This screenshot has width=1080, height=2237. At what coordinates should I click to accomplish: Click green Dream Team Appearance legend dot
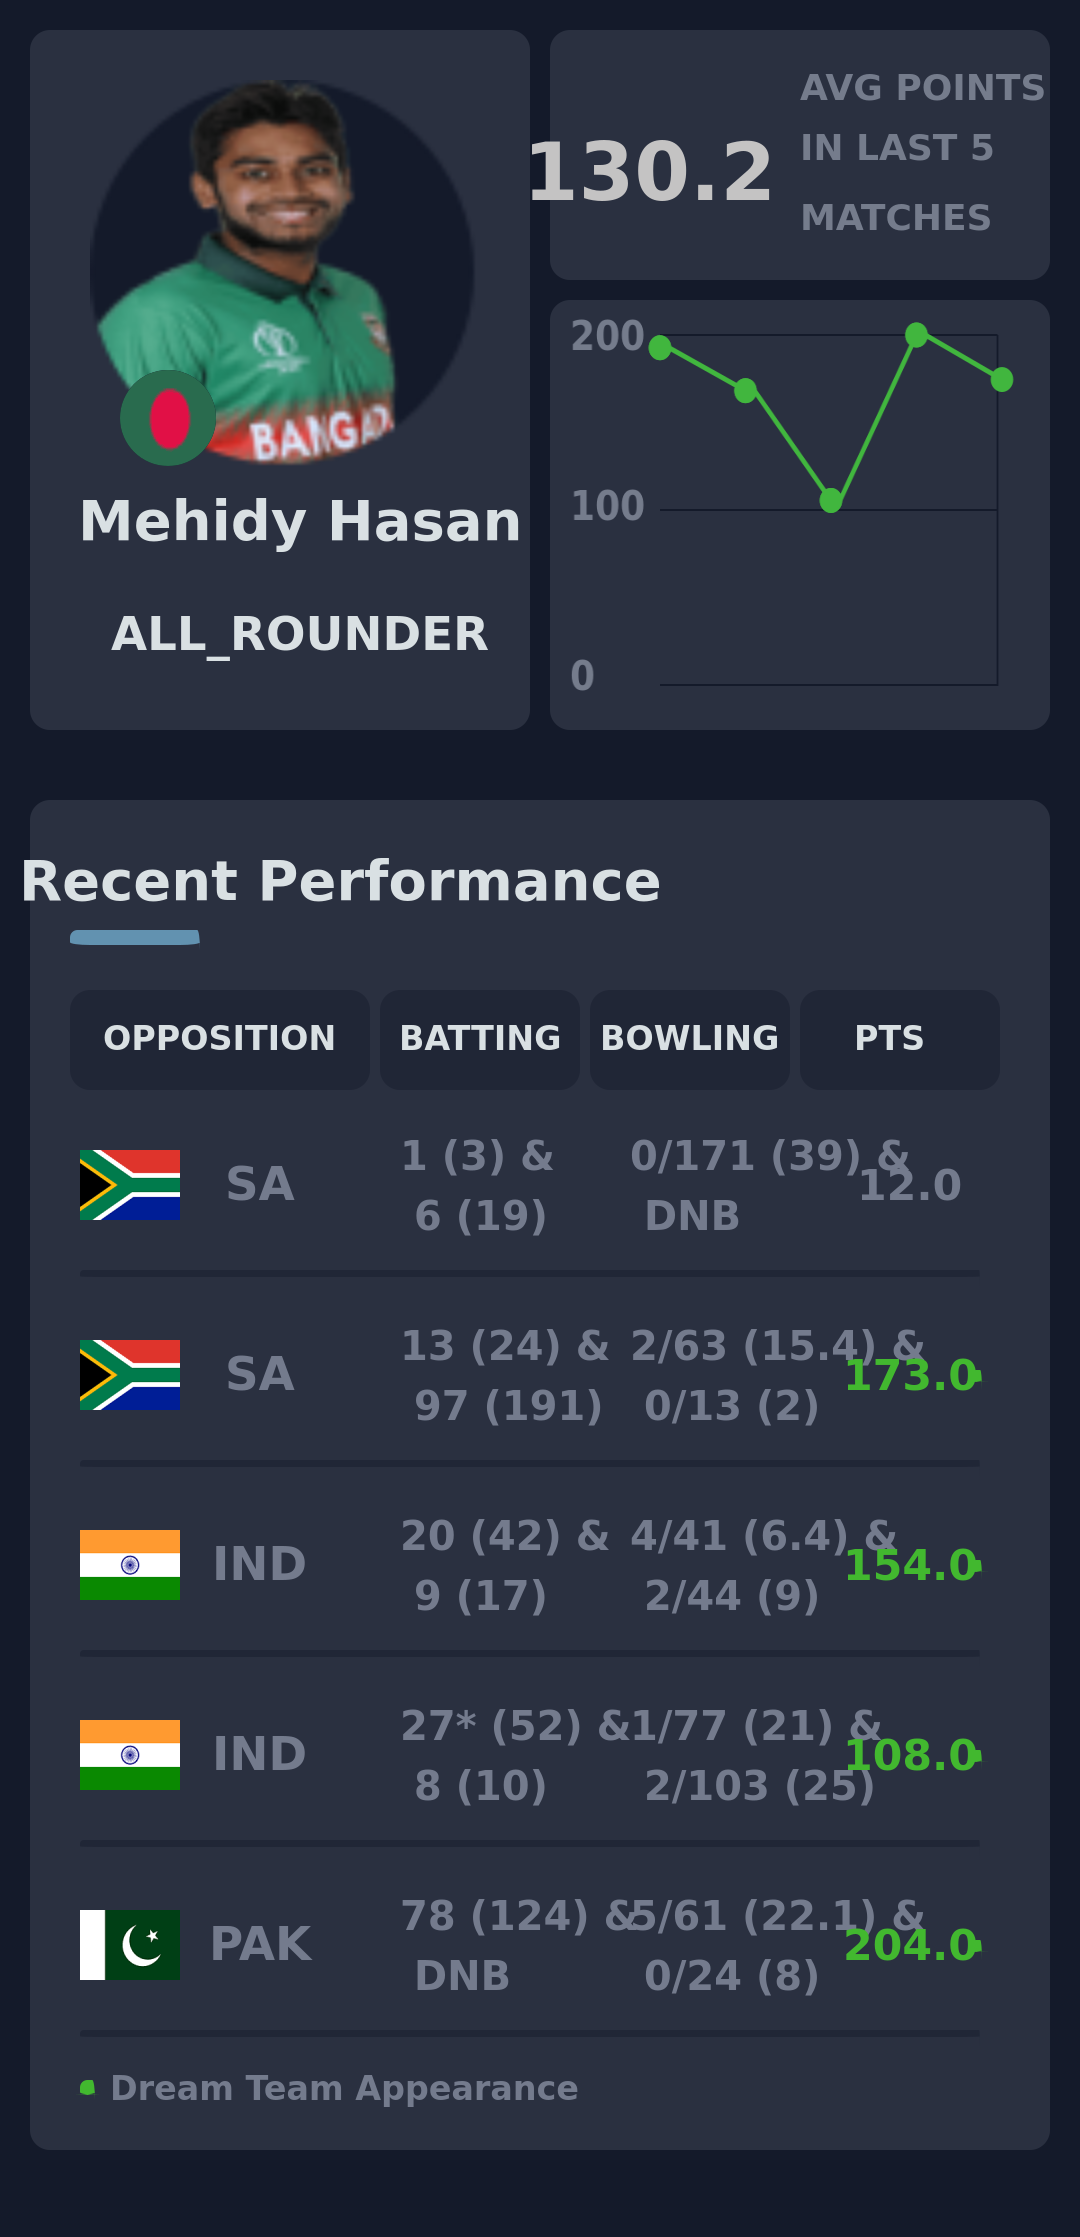tap(88, 2088)
